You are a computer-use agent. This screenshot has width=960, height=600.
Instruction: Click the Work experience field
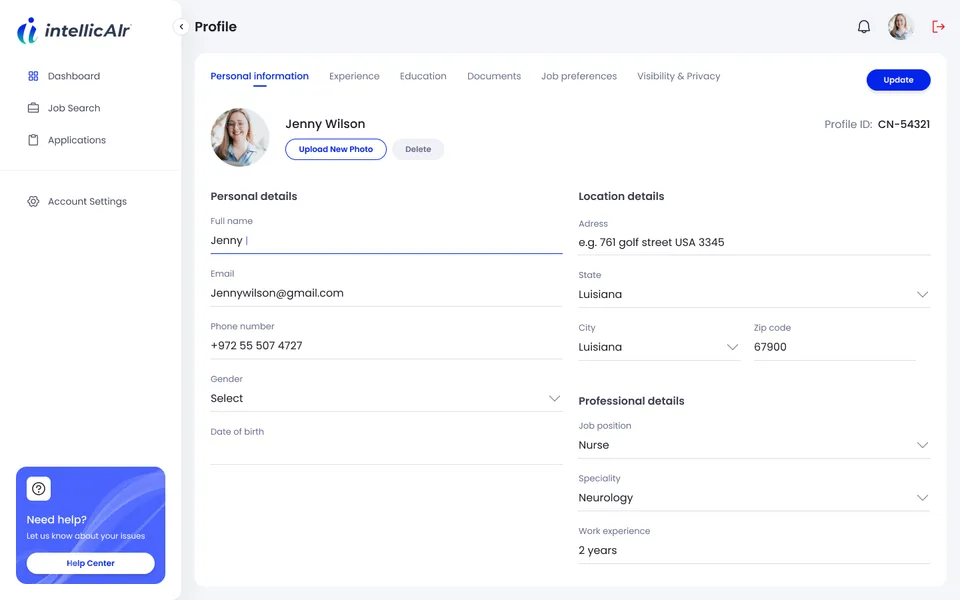pos(754,550)
